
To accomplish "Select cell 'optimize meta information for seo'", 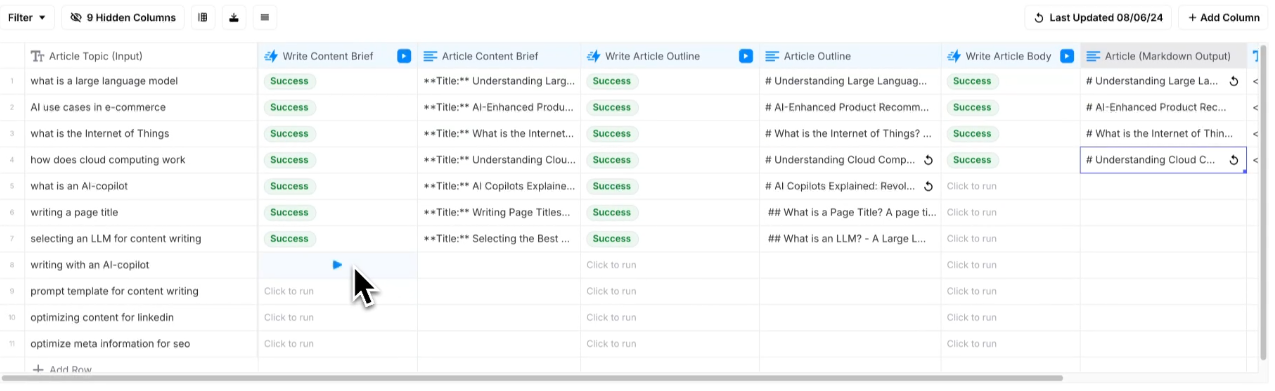I will click(141, 343).
